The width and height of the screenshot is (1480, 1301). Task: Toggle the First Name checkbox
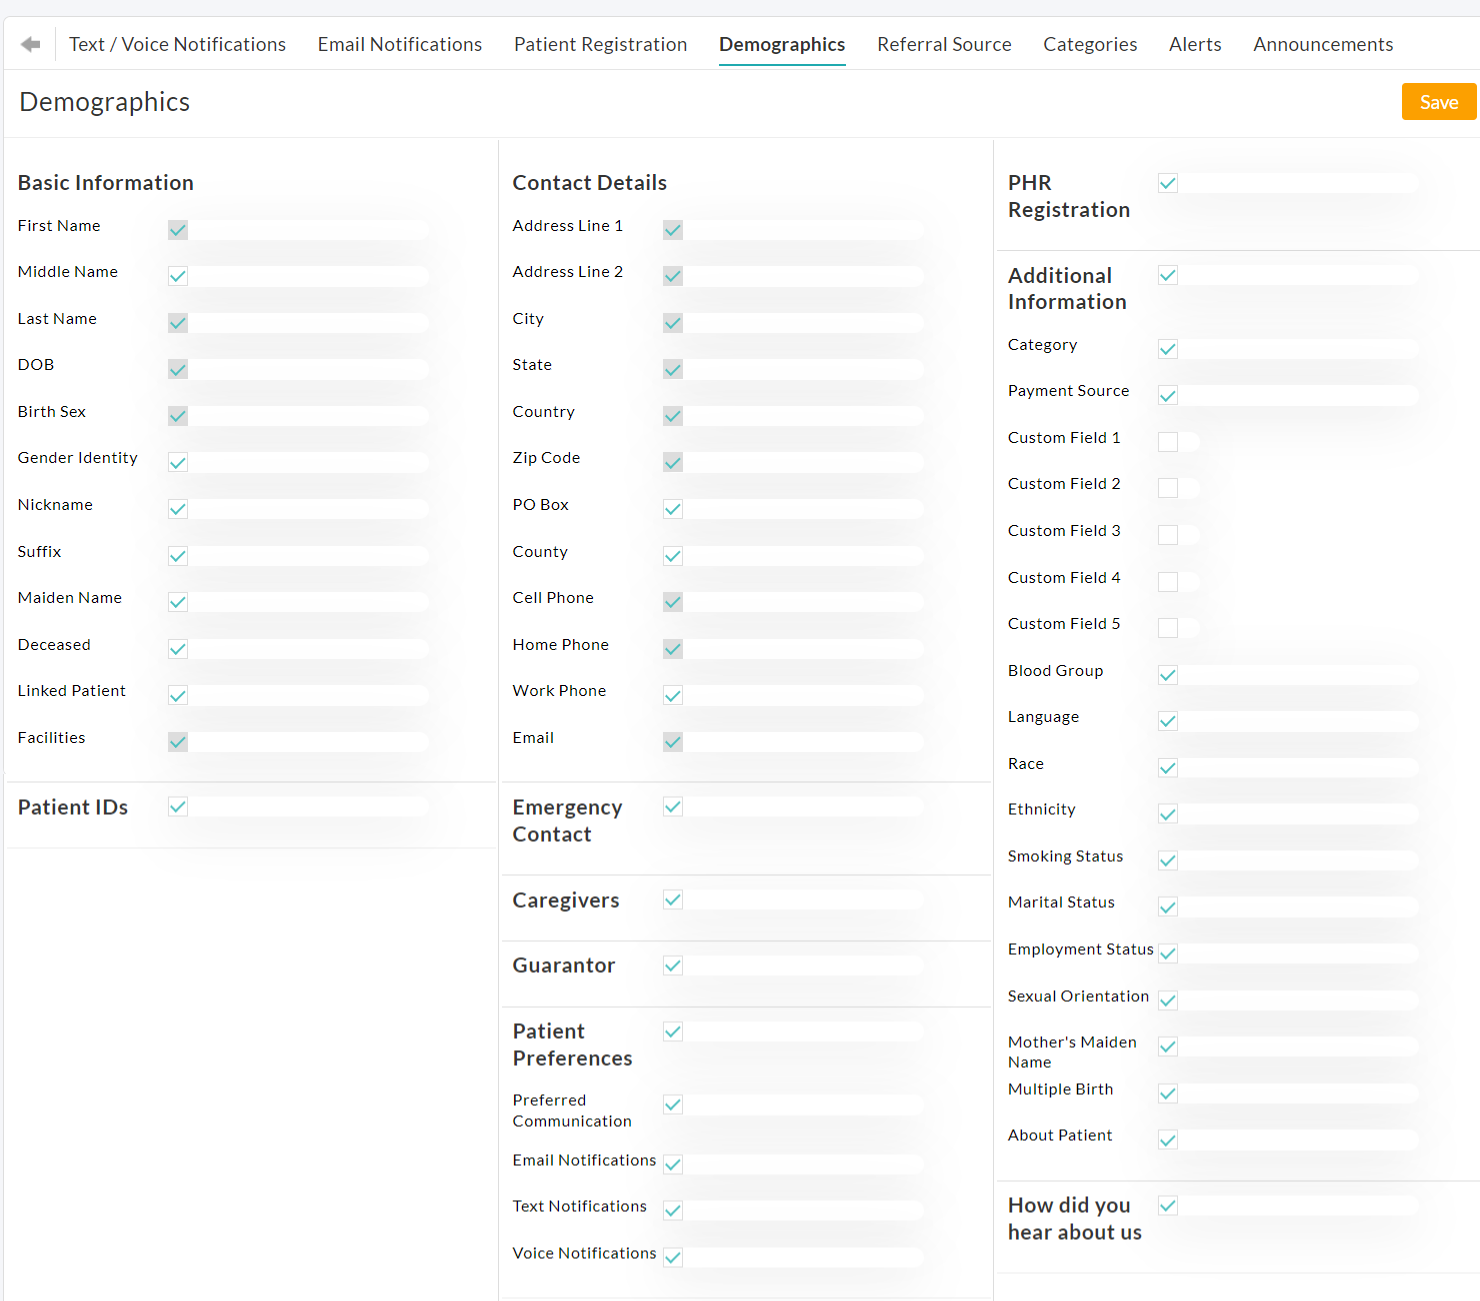(177, 230)
